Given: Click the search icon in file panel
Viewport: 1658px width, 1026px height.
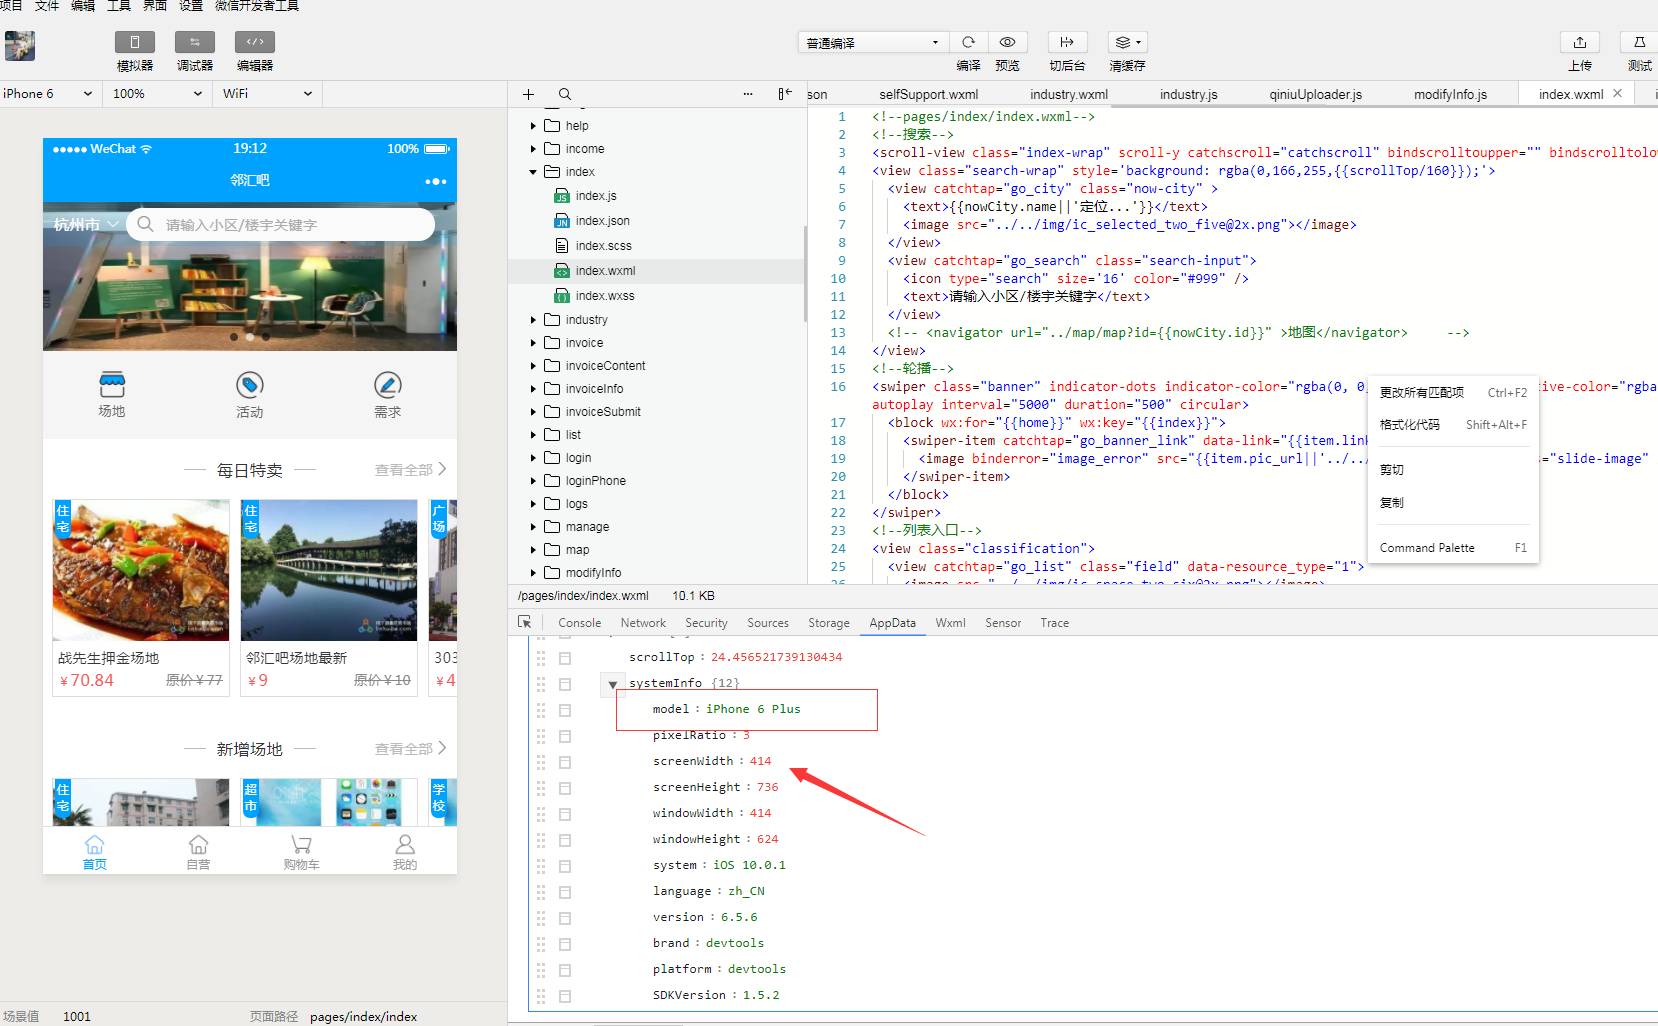Looking at the screenshot, I should point(565,94).
